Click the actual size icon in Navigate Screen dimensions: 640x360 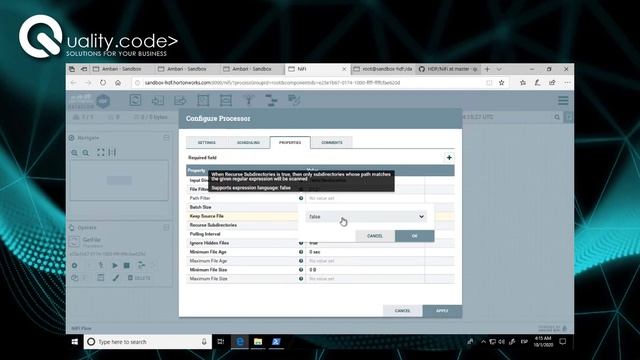(x=112, y=152)
